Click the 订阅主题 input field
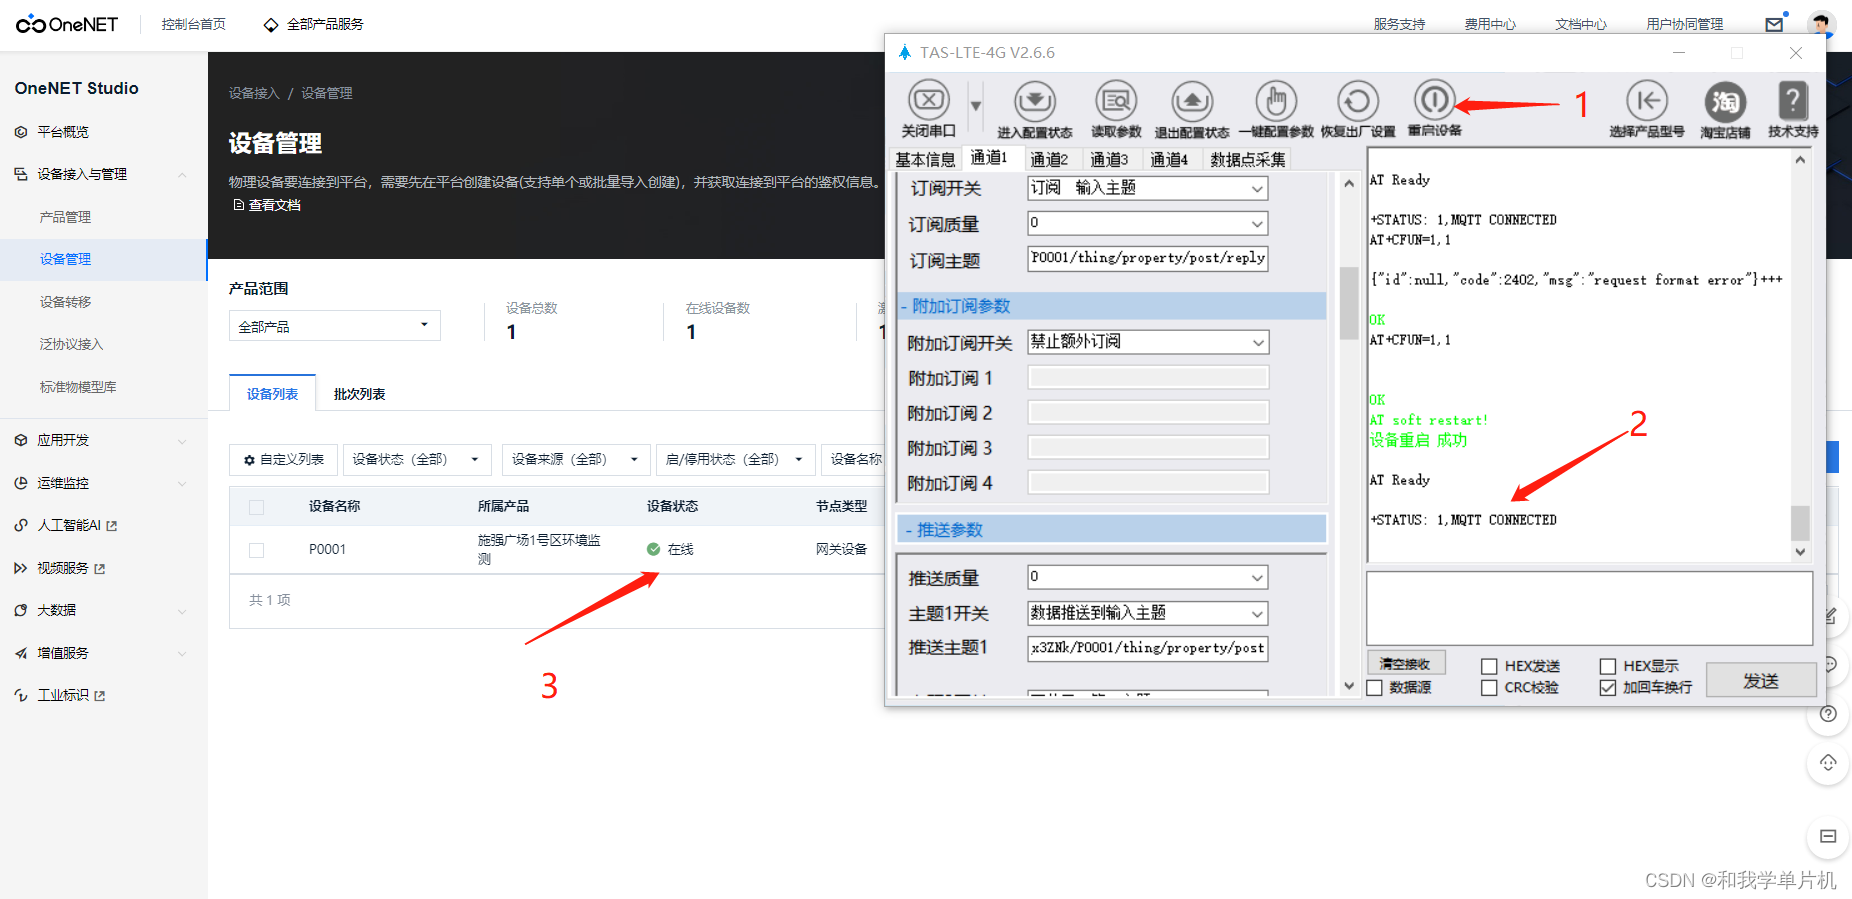This screenshot has width=1852, height=899. point(1148,258)
